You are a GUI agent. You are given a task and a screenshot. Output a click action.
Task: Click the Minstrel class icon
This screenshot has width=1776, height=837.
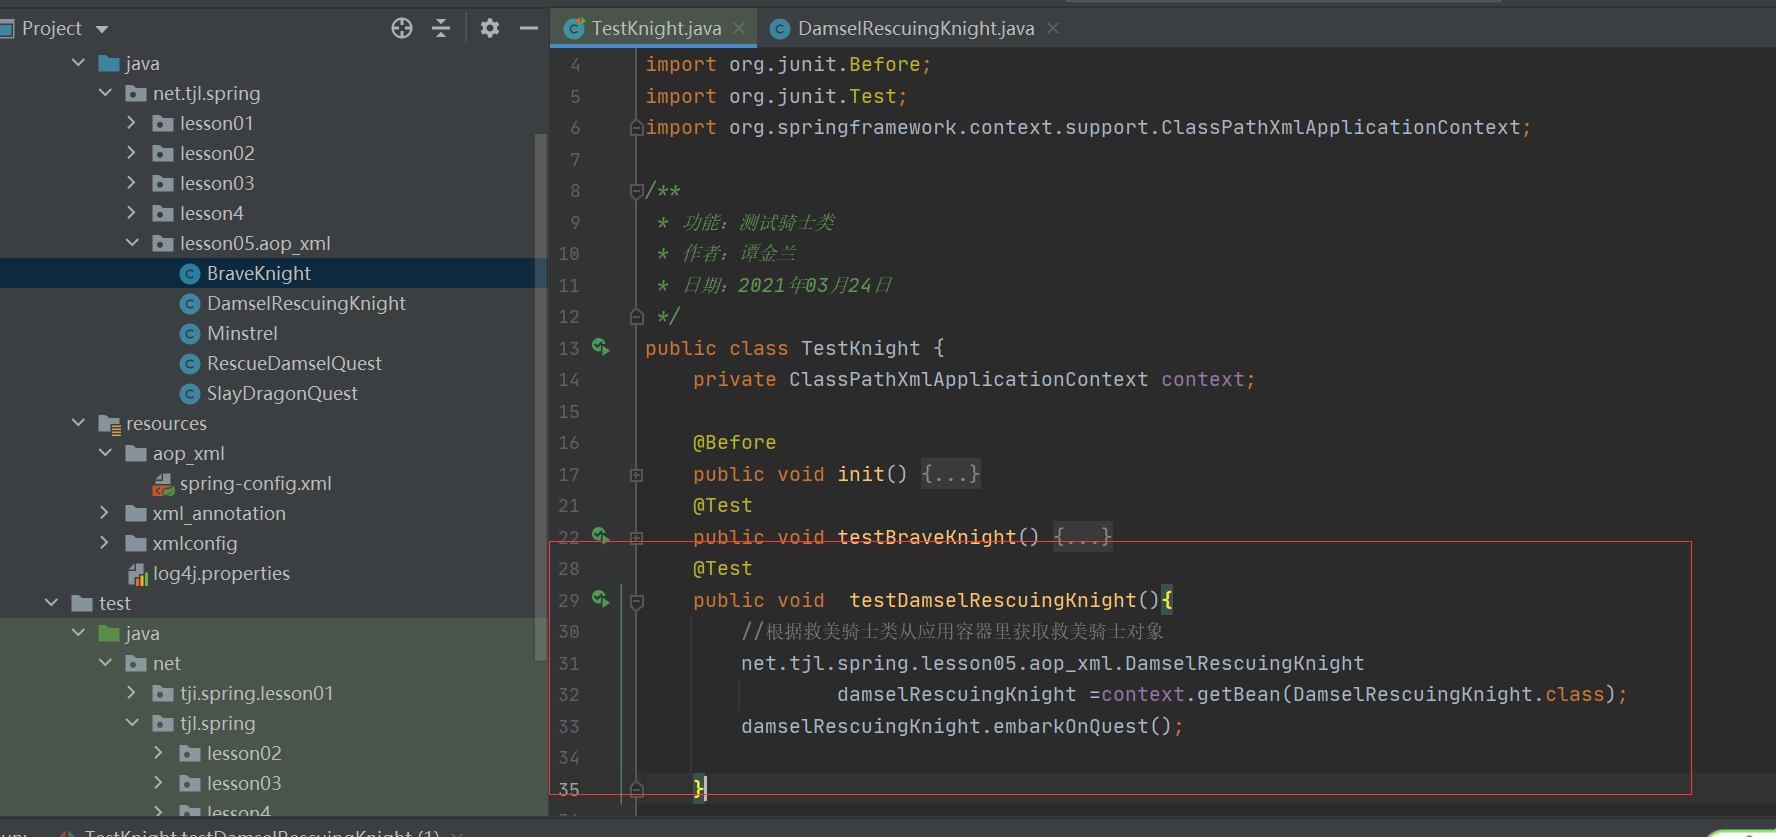[x=190, y=334]
